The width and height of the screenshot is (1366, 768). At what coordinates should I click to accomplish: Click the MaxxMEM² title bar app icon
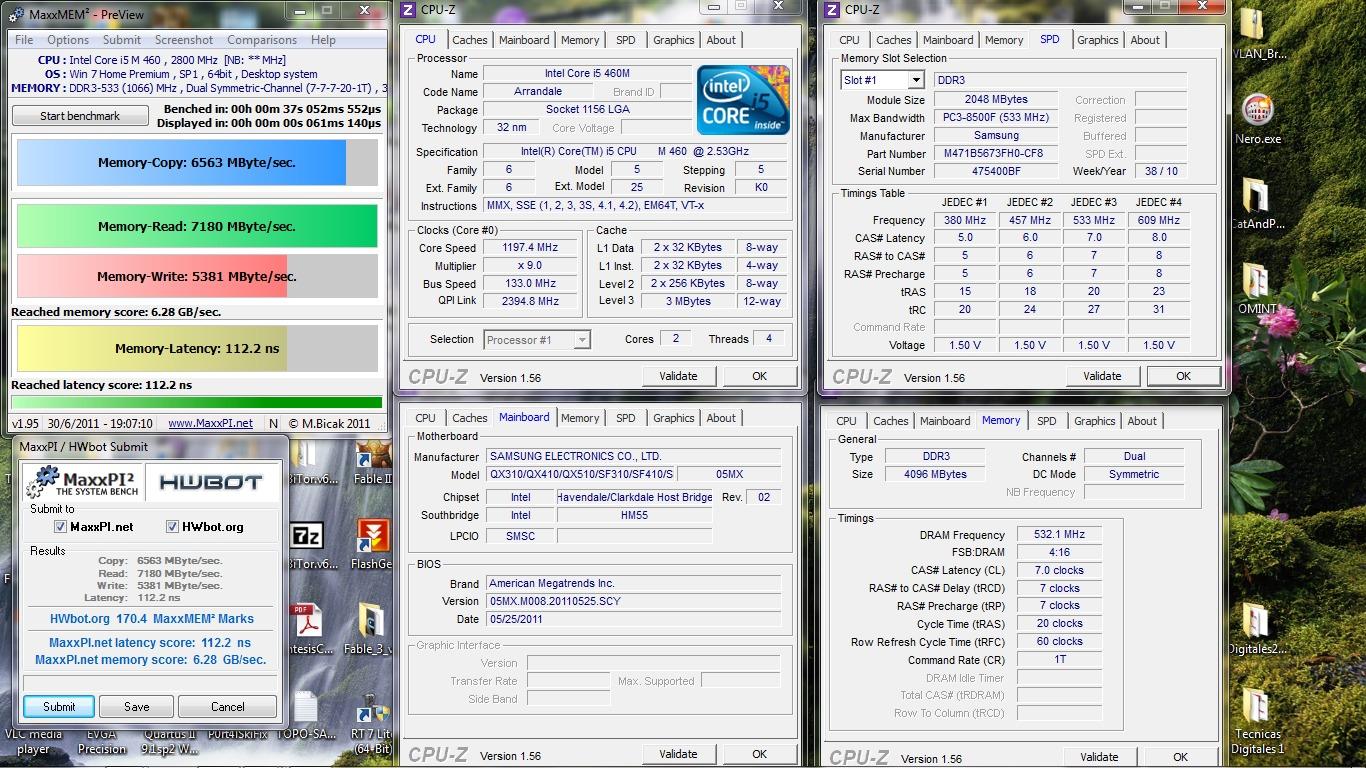pos(17,14)
